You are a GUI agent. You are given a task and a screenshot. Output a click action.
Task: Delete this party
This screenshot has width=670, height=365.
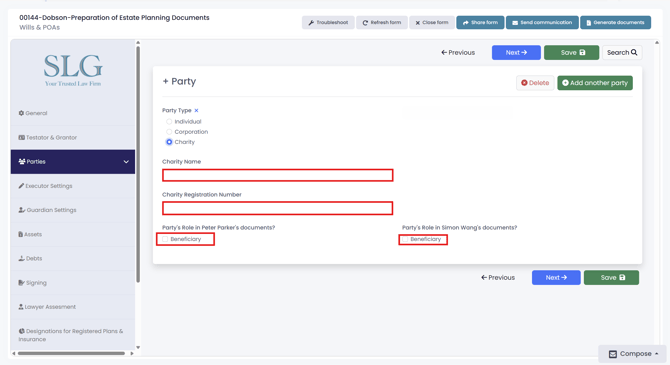(x=535, y=83)
